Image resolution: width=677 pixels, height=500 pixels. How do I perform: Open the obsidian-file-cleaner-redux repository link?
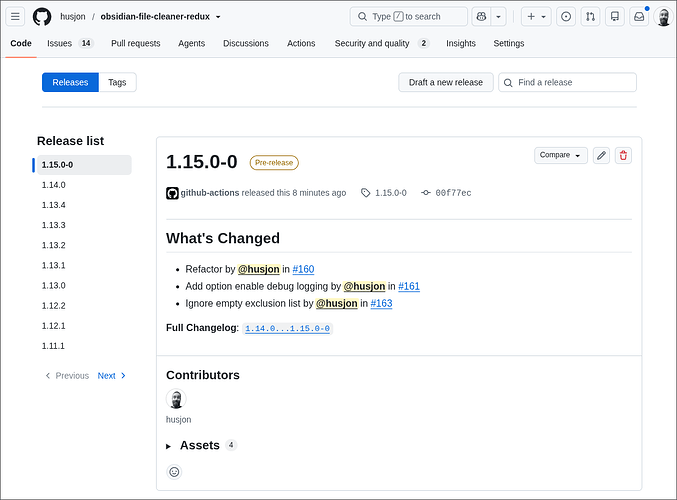tap(155, 16)
